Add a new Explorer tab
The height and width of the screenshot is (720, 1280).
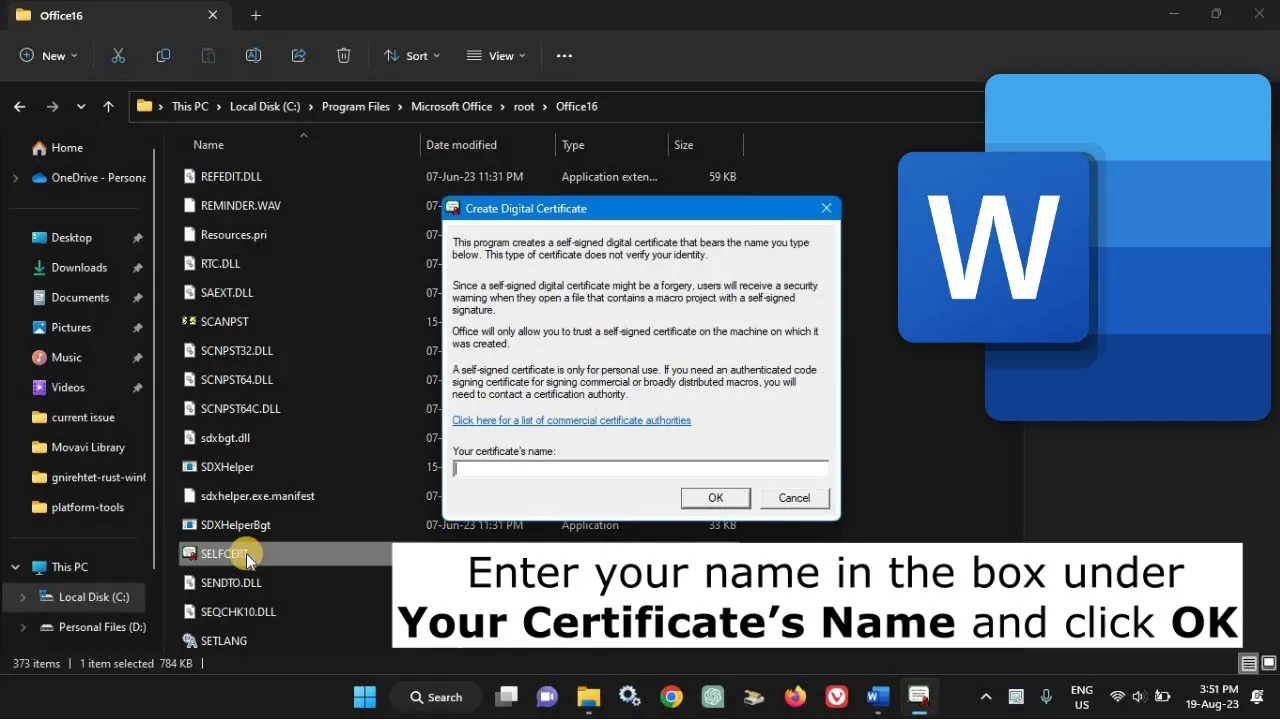[256, 15]
